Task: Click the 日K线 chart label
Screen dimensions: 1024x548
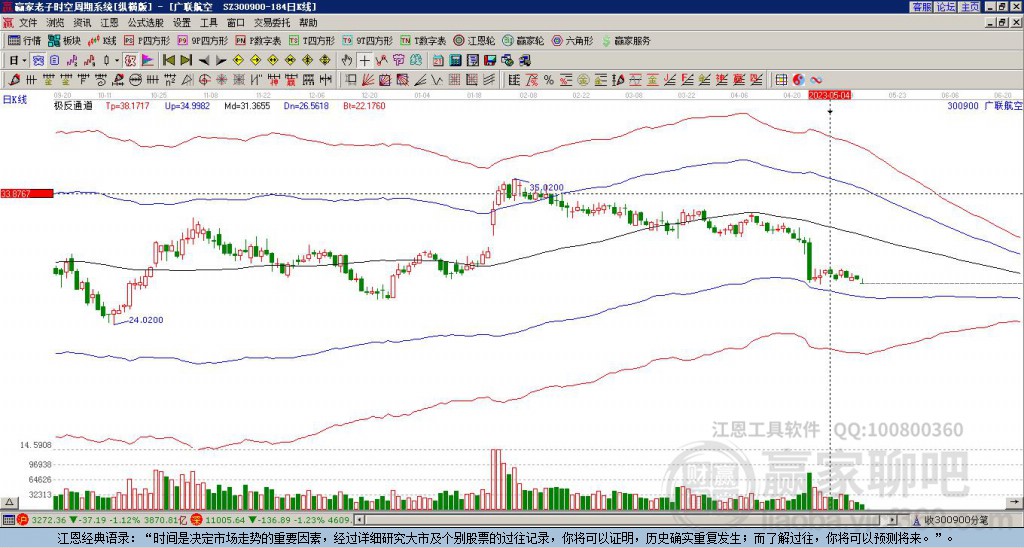Action: [15, 99]
